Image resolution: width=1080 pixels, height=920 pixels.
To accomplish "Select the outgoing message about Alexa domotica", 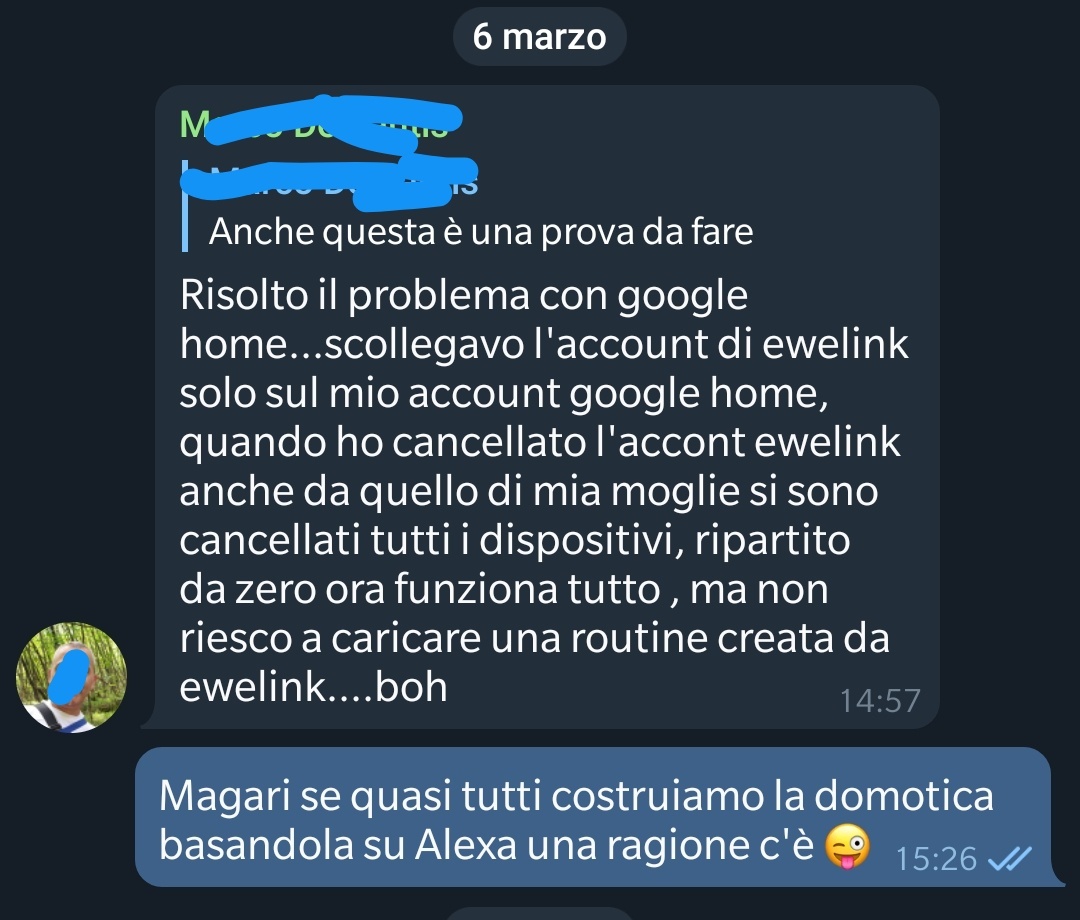I will (x=594, y=817).
